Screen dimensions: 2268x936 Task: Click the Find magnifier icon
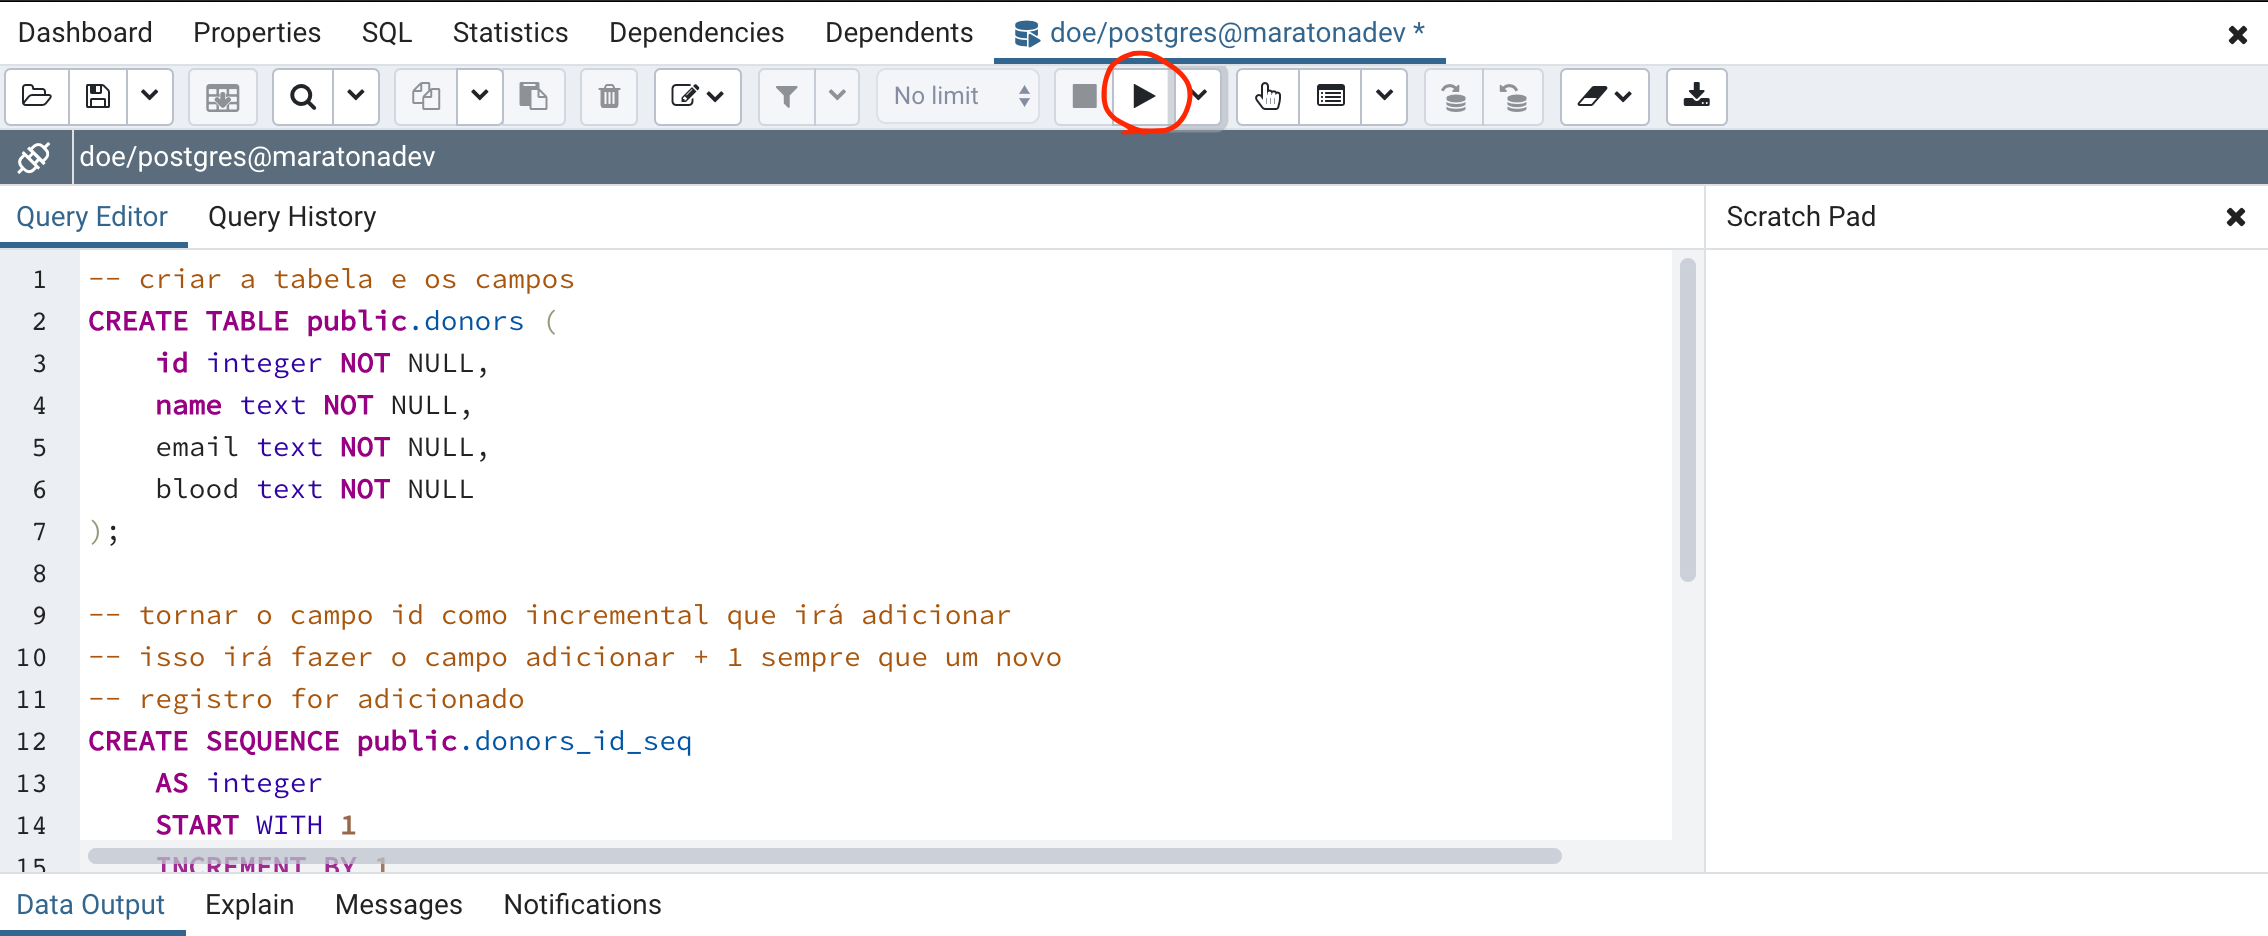[x=302, y=96]
